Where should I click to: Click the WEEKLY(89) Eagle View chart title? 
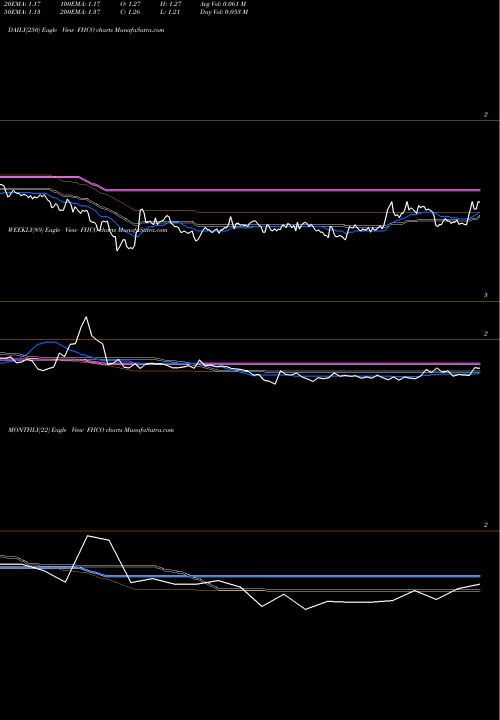[x=87, y=230]
